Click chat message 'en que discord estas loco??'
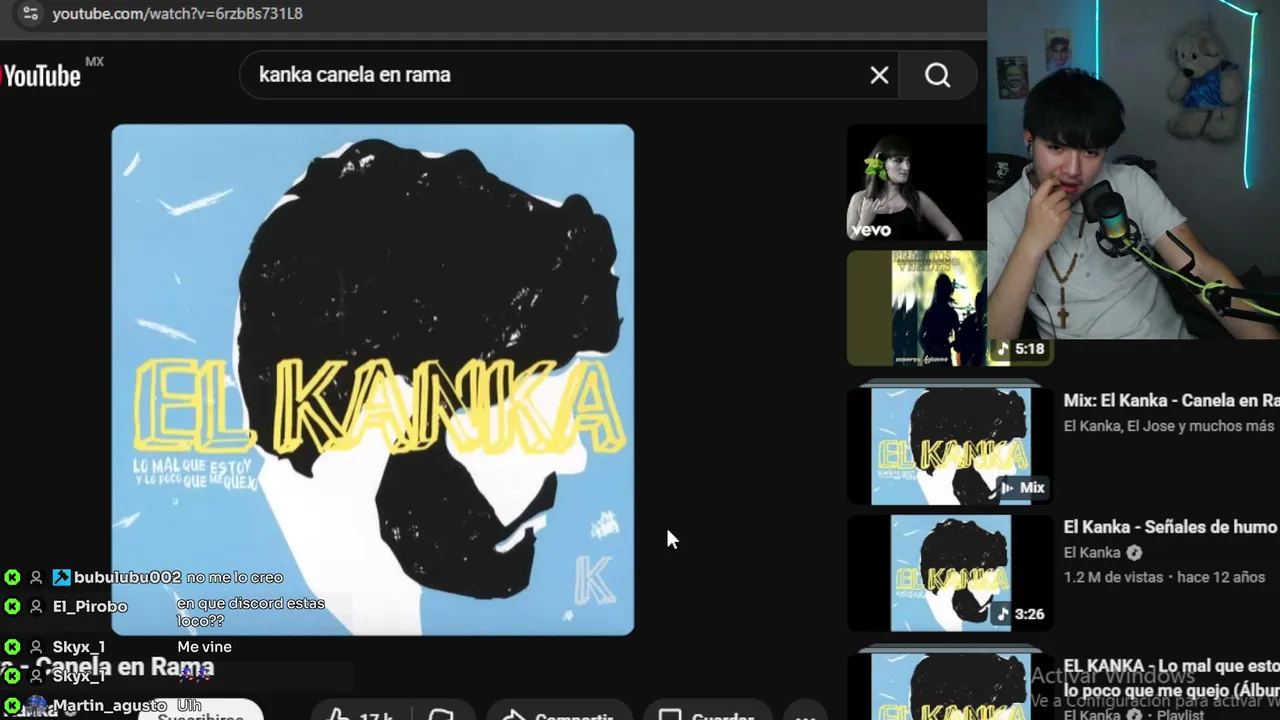This screenshot has width=1280, height=720. (x=251, y=612)
